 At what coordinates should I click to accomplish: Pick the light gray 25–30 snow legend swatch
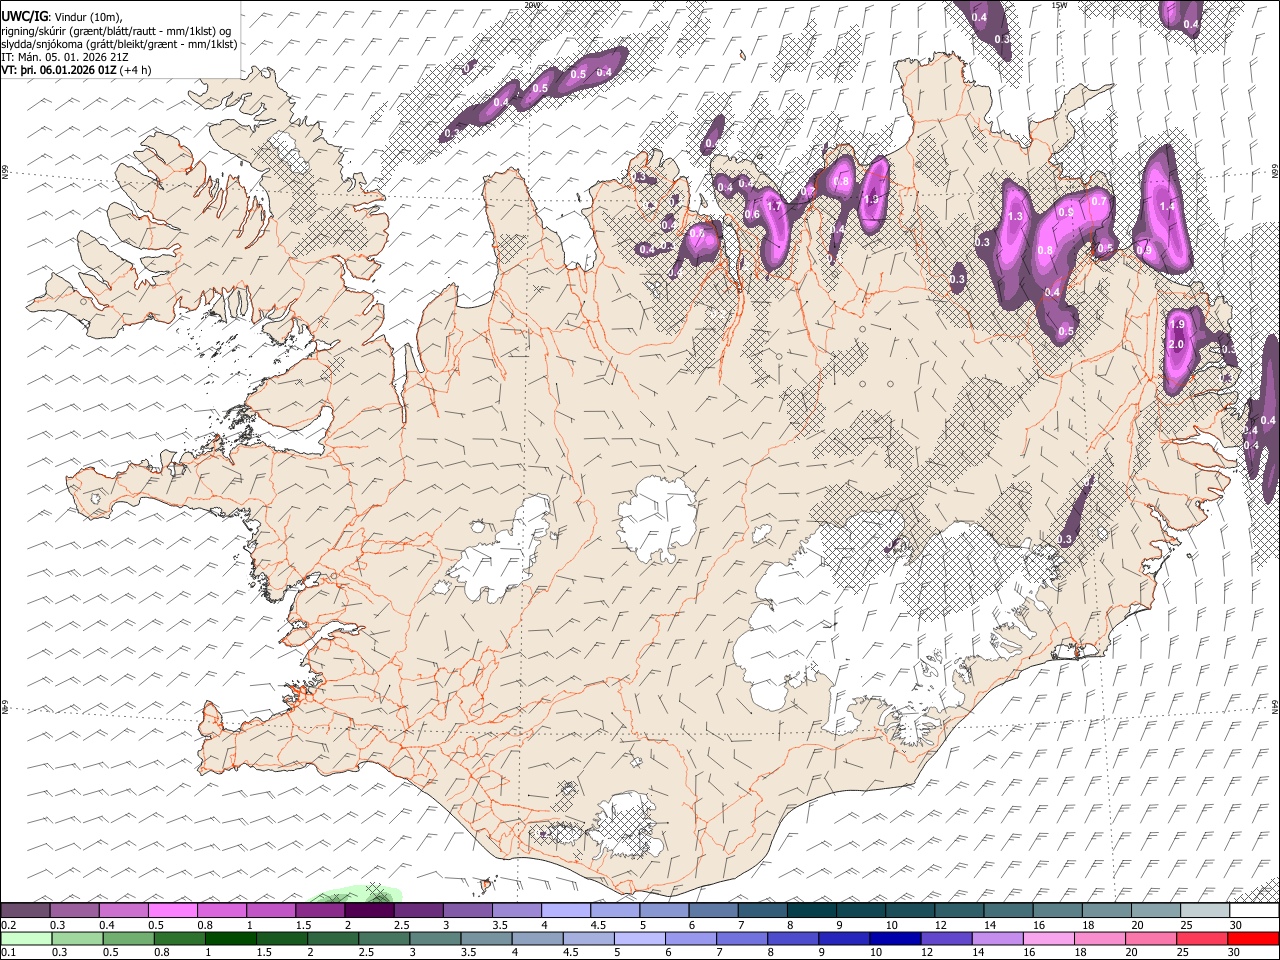pos(1205,911)
